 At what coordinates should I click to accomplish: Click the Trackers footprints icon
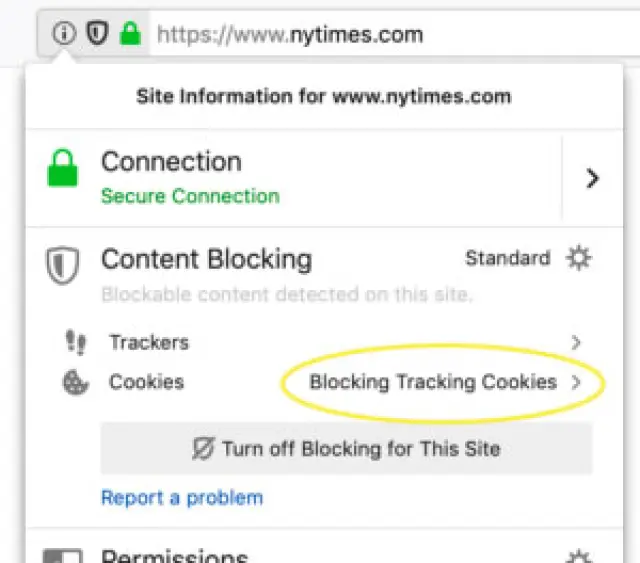[x=75, y=342]
